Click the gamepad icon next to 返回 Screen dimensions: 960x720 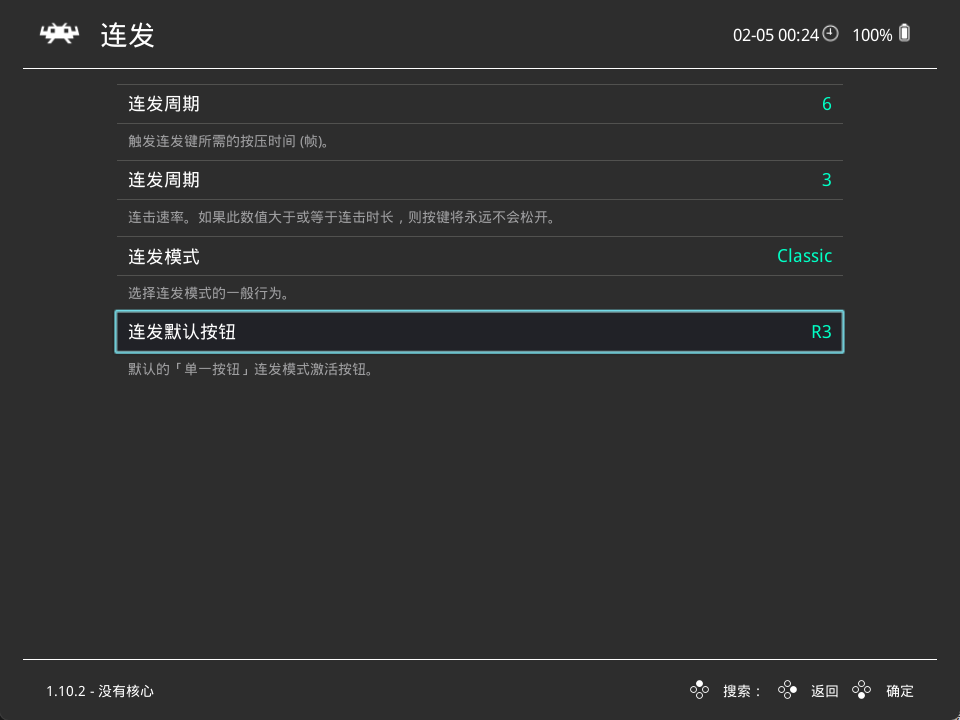tap(788, 690)
